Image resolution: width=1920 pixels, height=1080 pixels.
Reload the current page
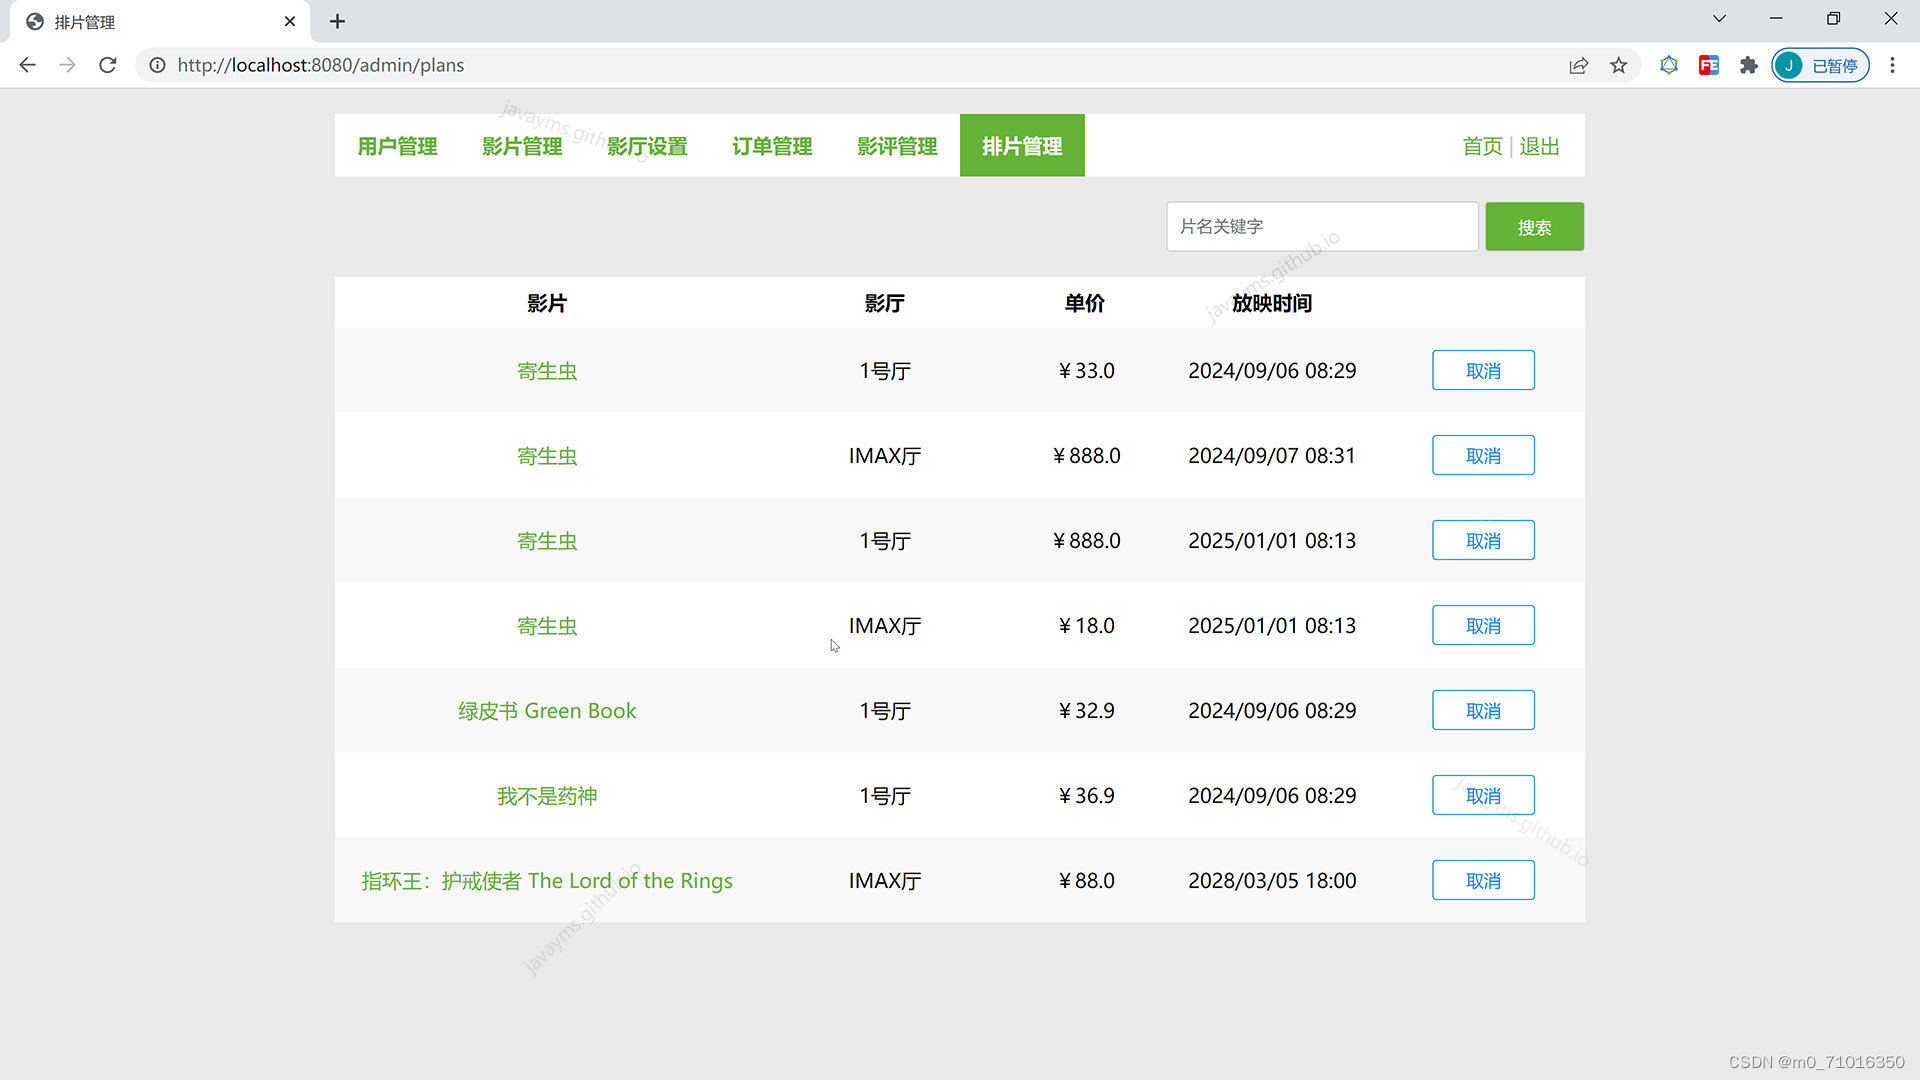pyautogui.click(x=108, y=65)
